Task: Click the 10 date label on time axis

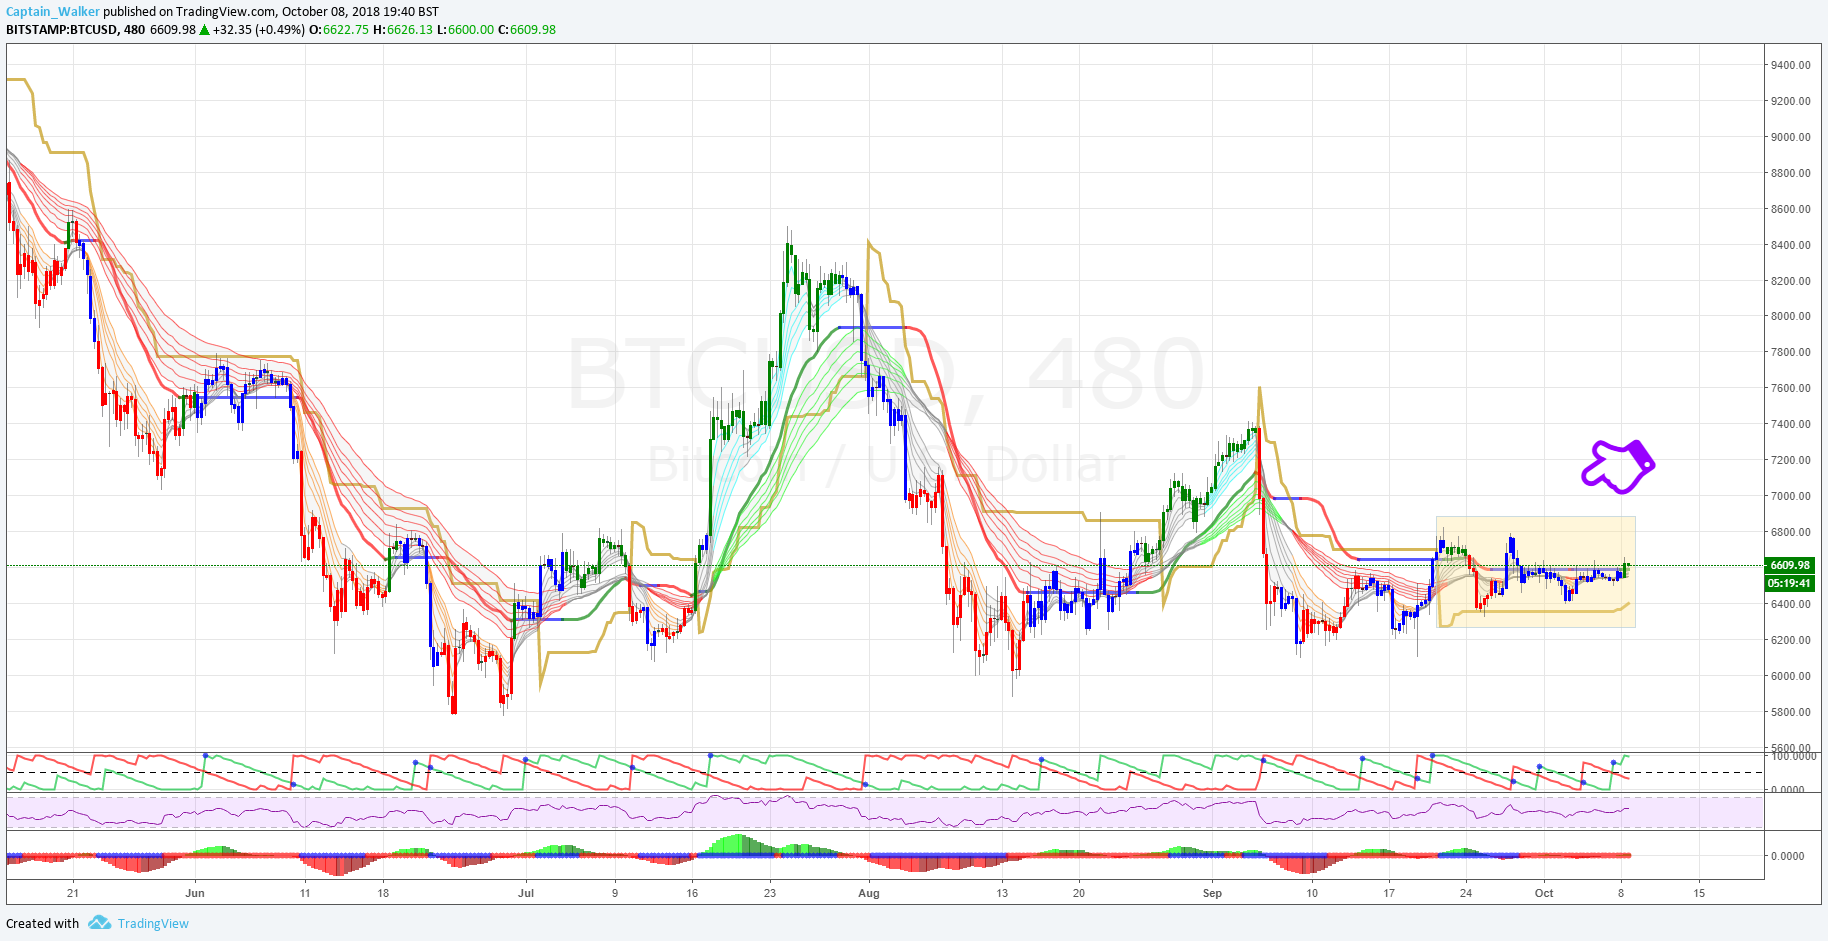Action: coord(1312,893)
